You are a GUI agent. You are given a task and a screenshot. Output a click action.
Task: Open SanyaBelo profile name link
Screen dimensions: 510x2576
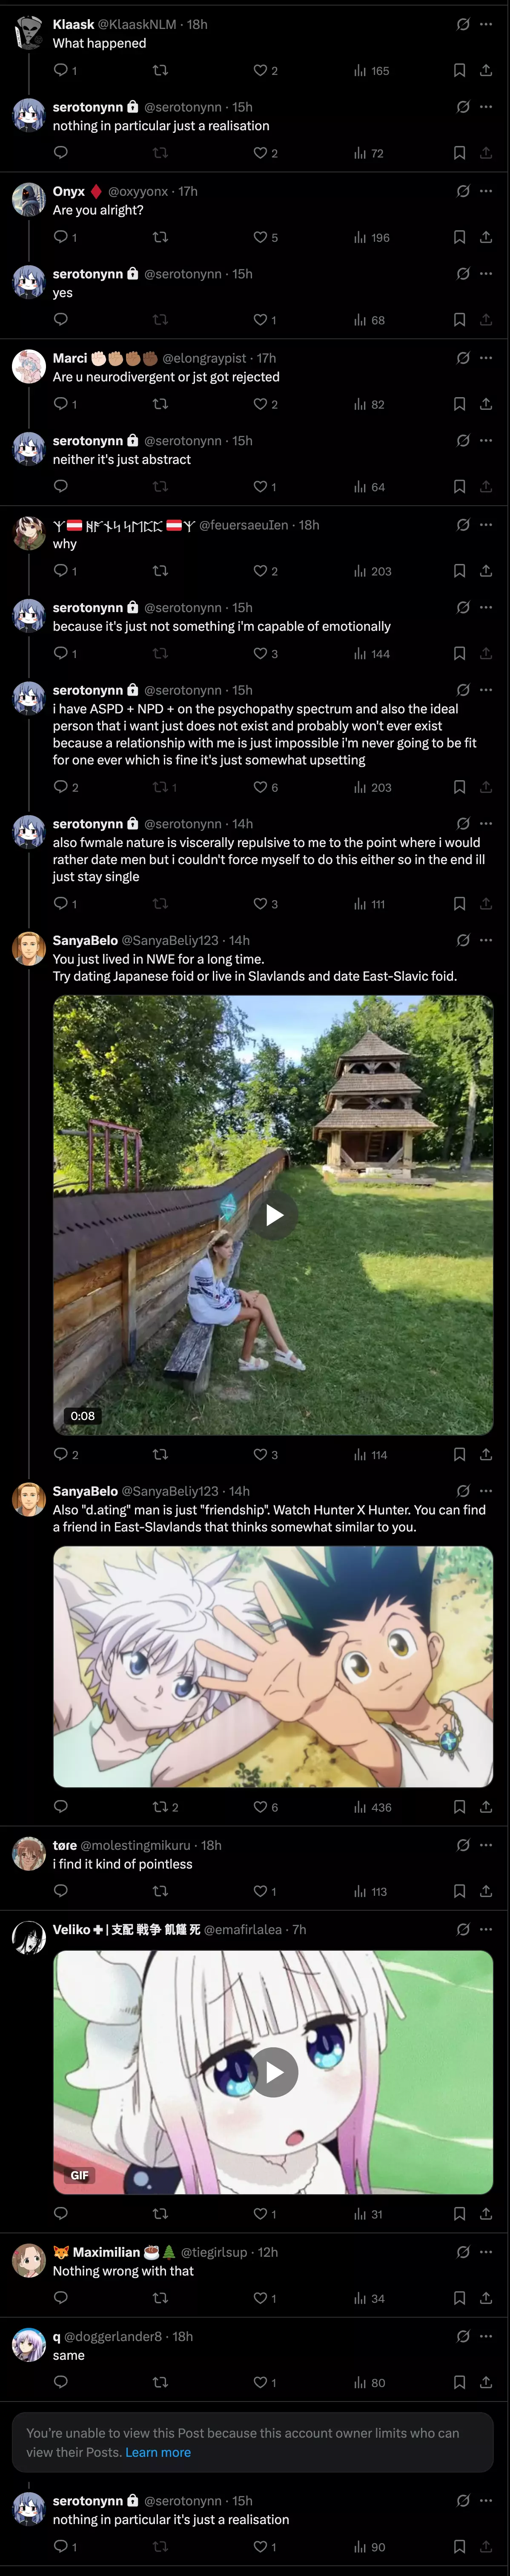[85, 940]
